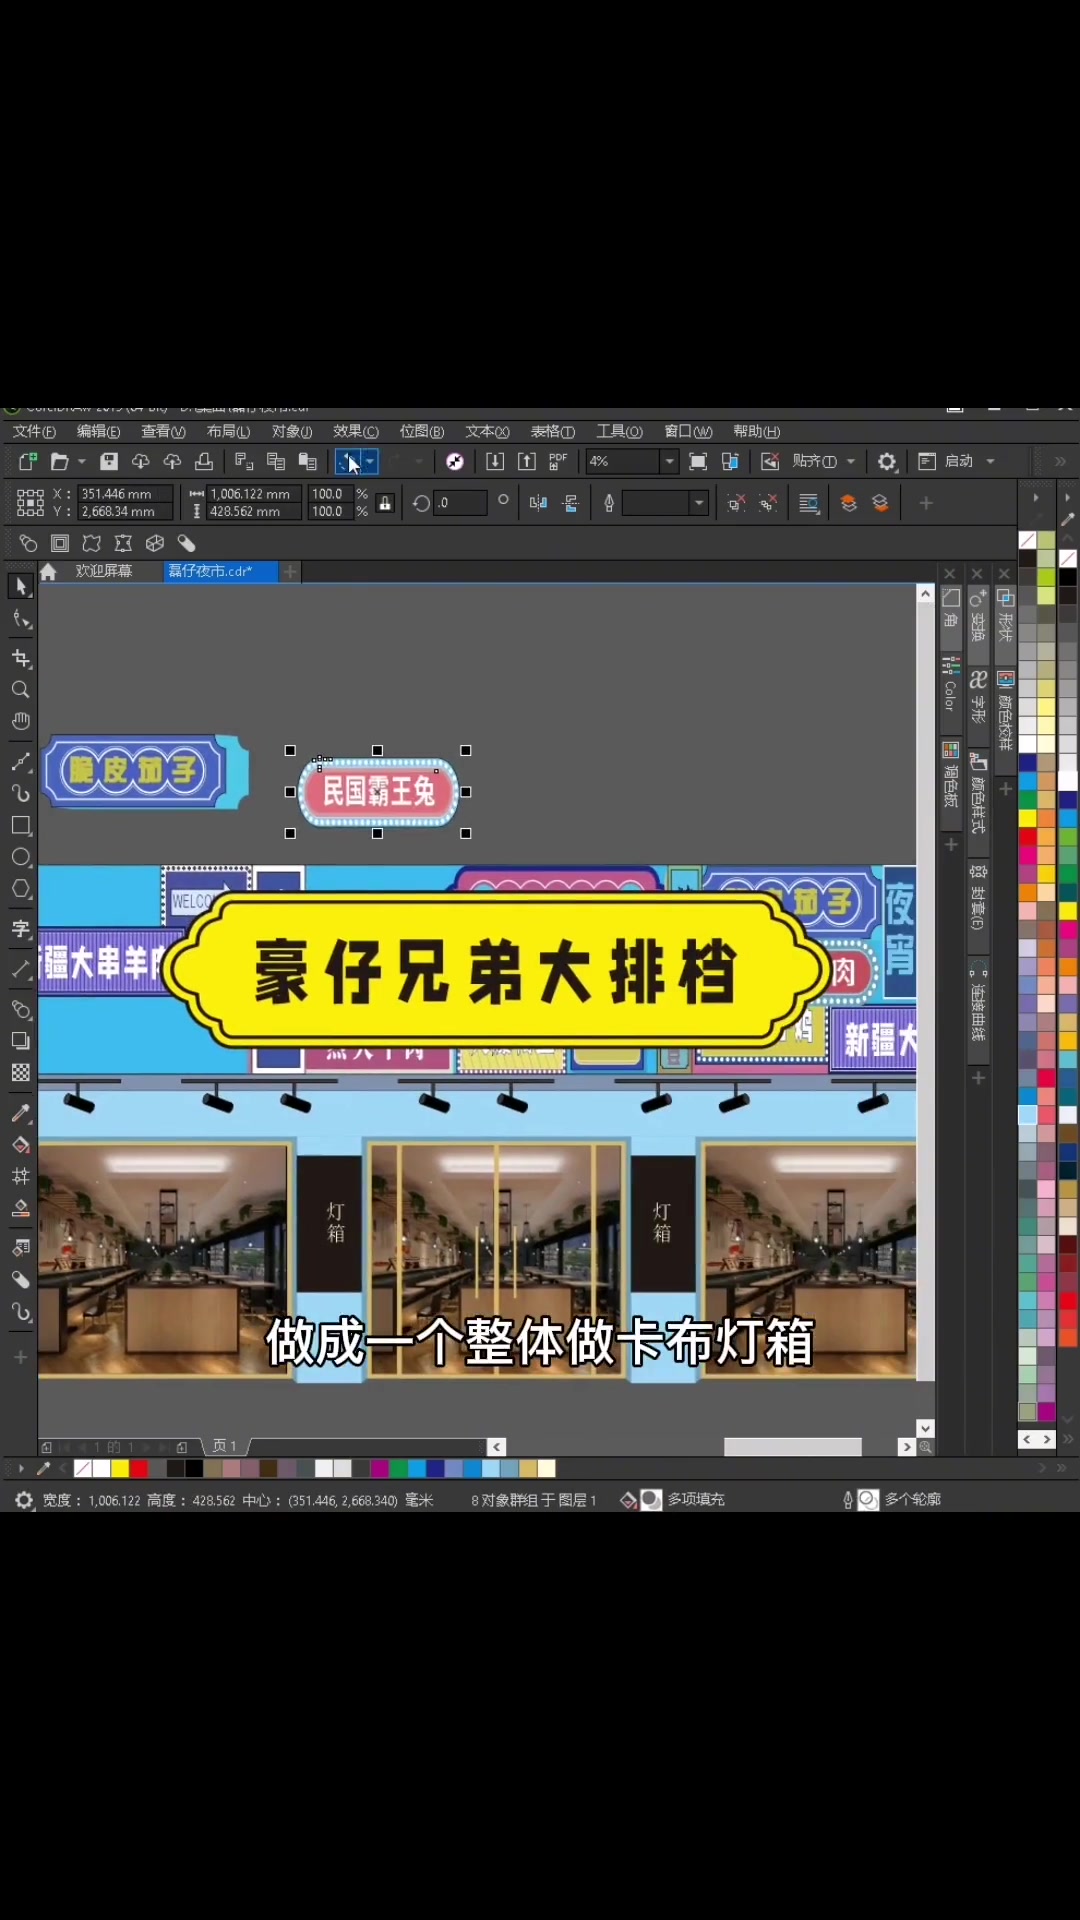Click the vertical scroll up arrow
Image resolution: width=1080 pixels, height=1920 pixels.
coord(925,594)
